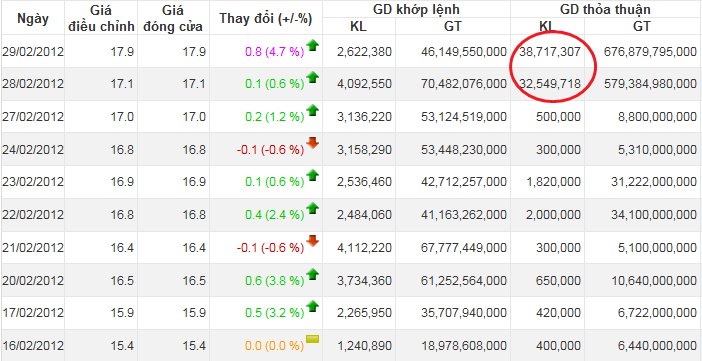Click the matched value 70,482,076,000
Screen dimensions: 702x361
tap(464, 85)
